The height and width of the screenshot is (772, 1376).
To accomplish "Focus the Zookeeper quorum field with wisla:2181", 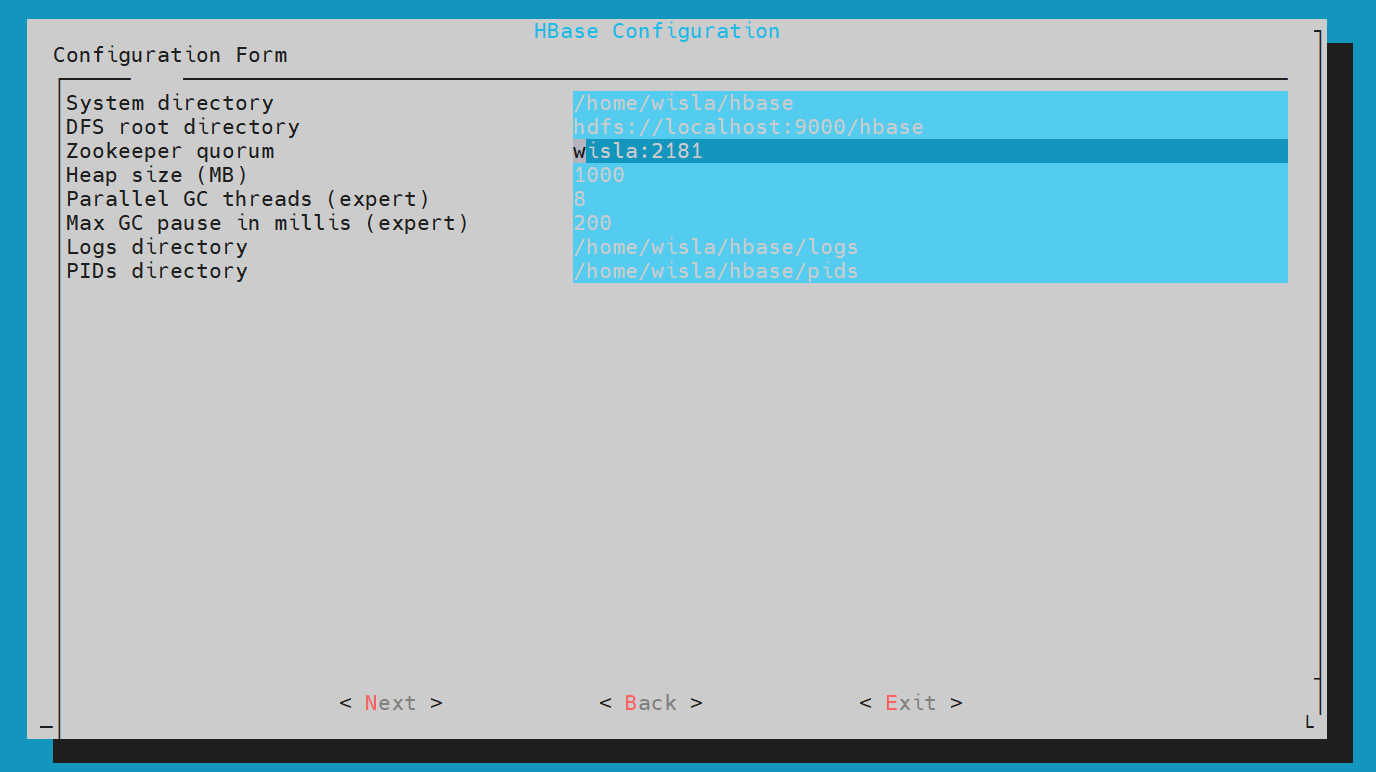I will coord(929,151).
